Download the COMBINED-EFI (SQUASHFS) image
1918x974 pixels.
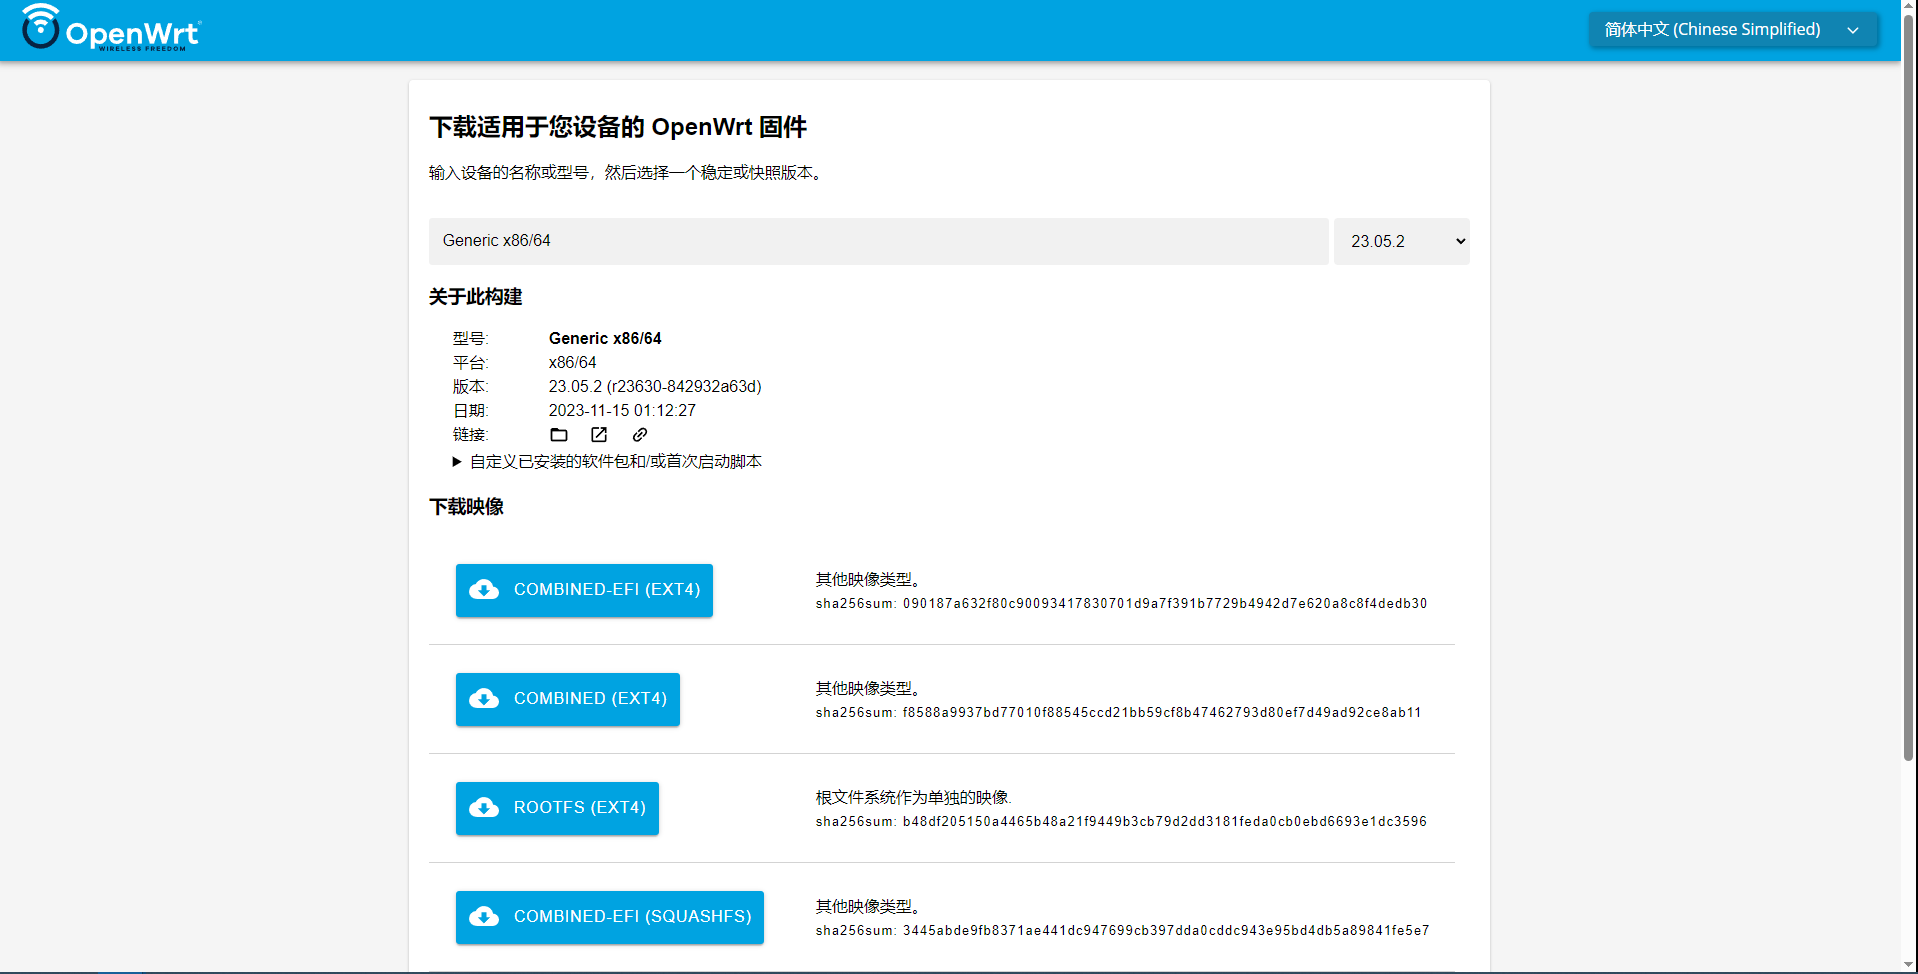tap(609, 917)
